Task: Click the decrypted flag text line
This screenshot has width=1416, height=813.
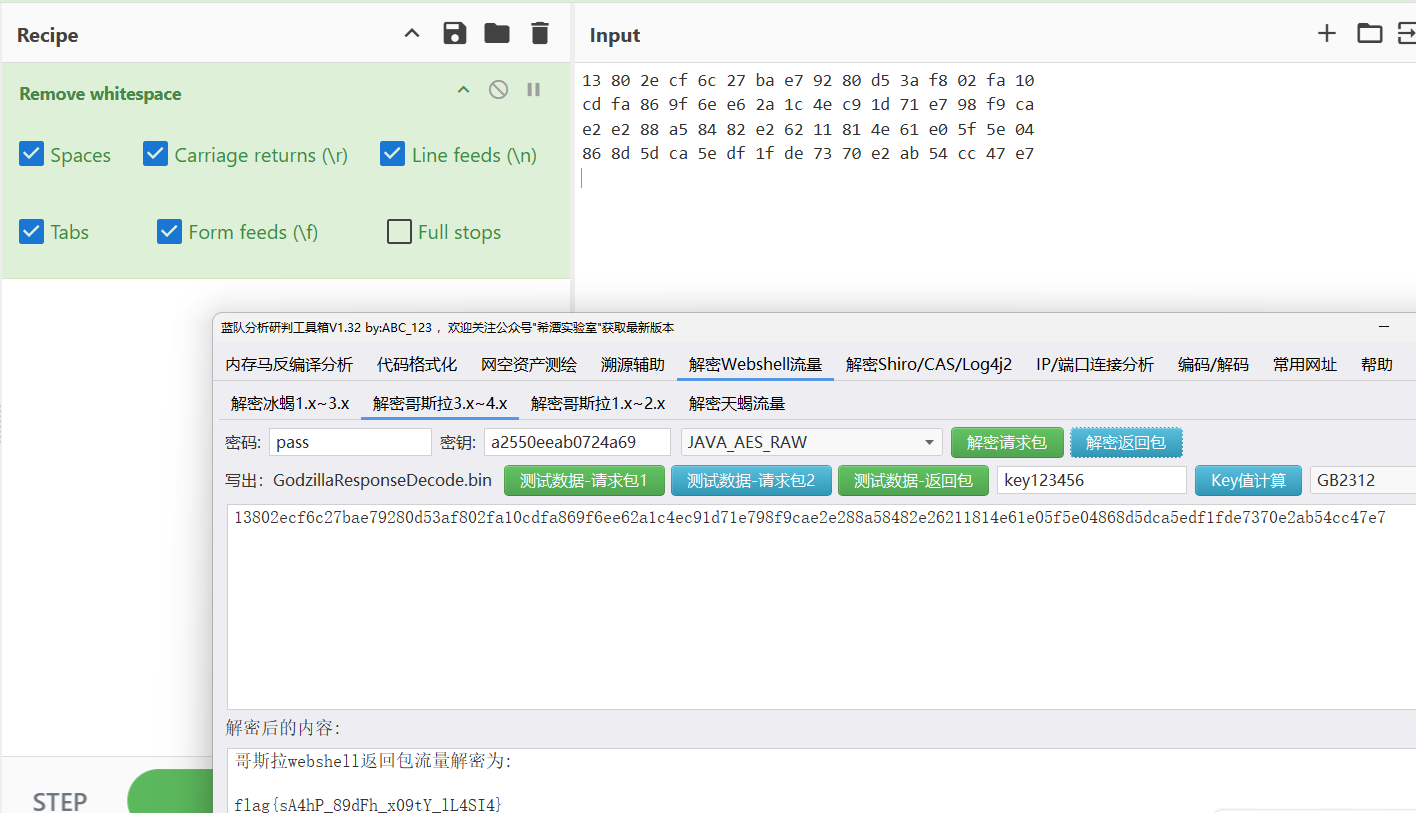Action: pyautogui.click(x=368, y=803)
